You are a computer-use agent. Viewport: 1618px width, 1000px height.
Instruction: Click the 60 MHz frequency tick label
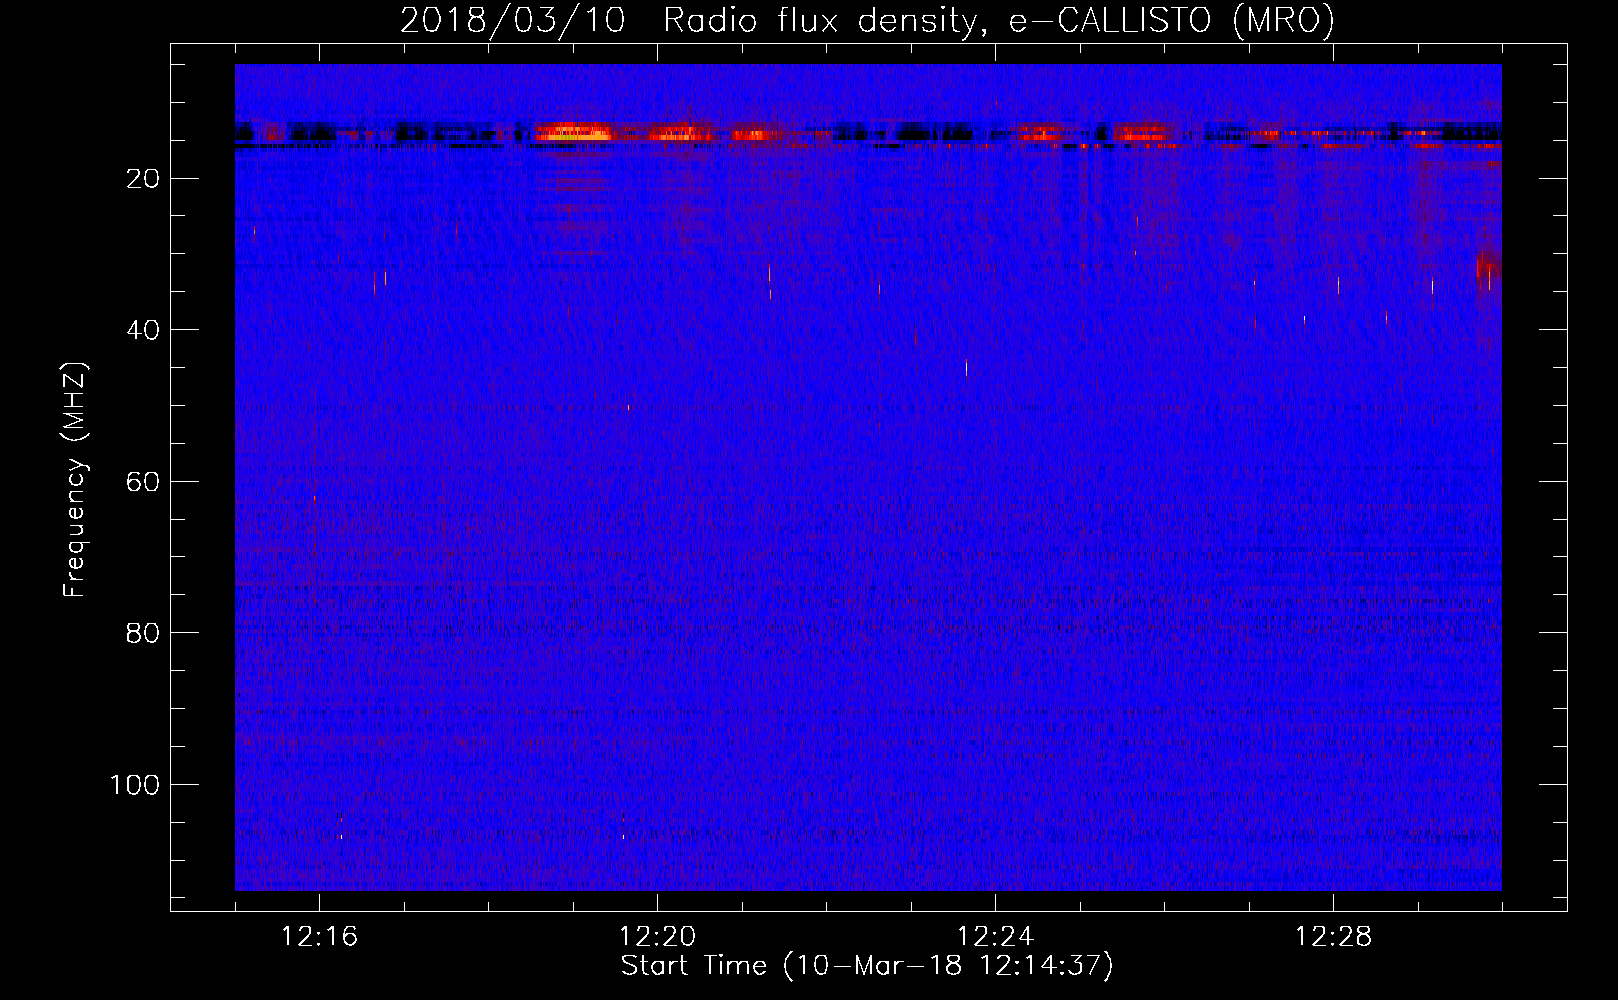click(143, 482)
